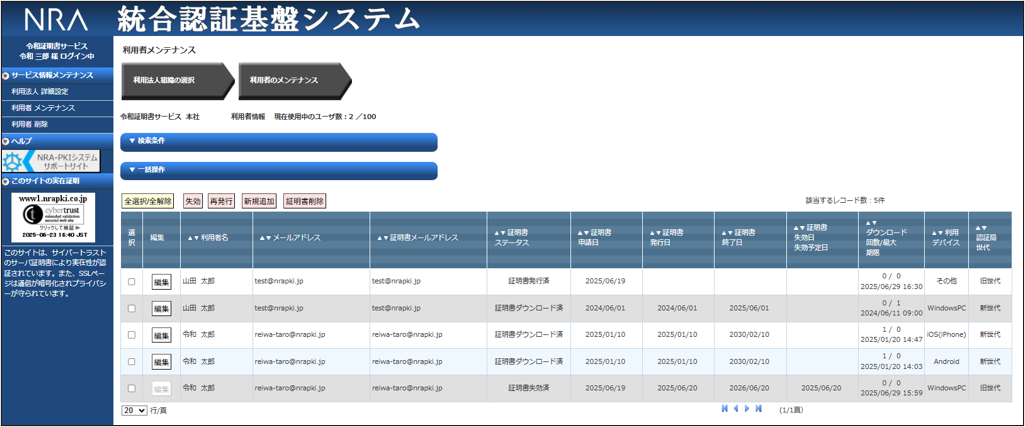Click the 証明書削除 button
The height and width of the screenshot is (427, 1025).
click(304, 201)
